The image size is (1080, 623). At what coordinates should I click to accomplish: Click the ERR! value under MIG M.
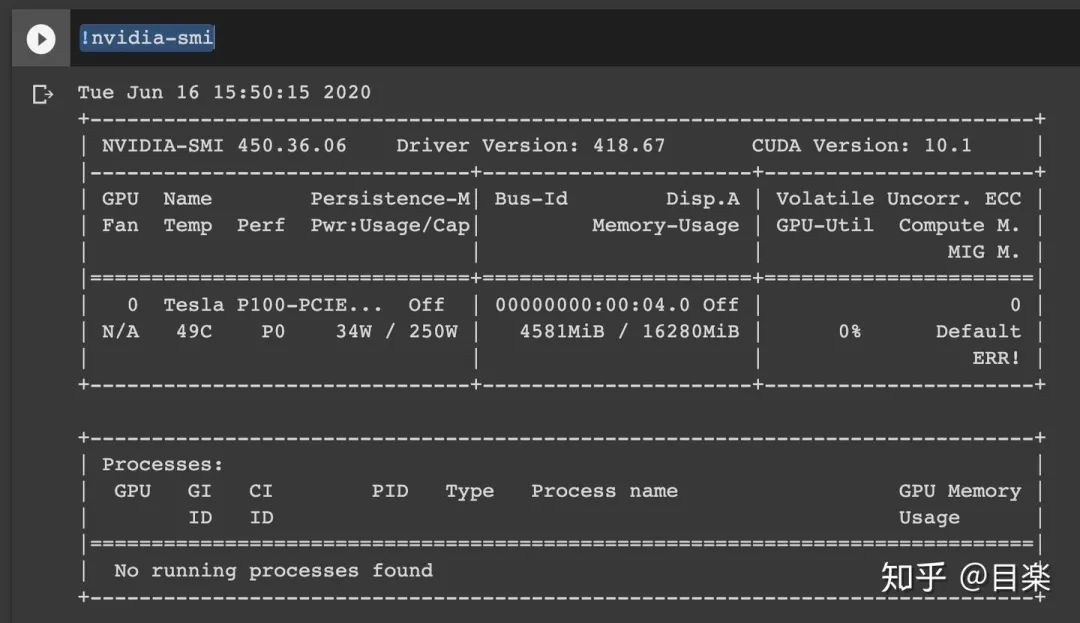click(996, 358)
